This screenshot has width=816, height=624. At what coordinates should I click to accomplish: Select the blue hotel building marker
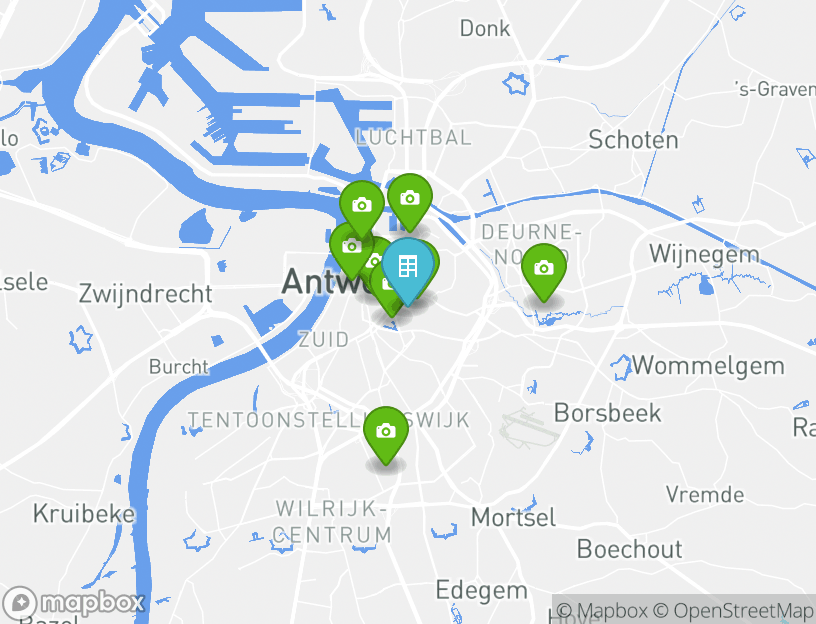click(407, 266)
